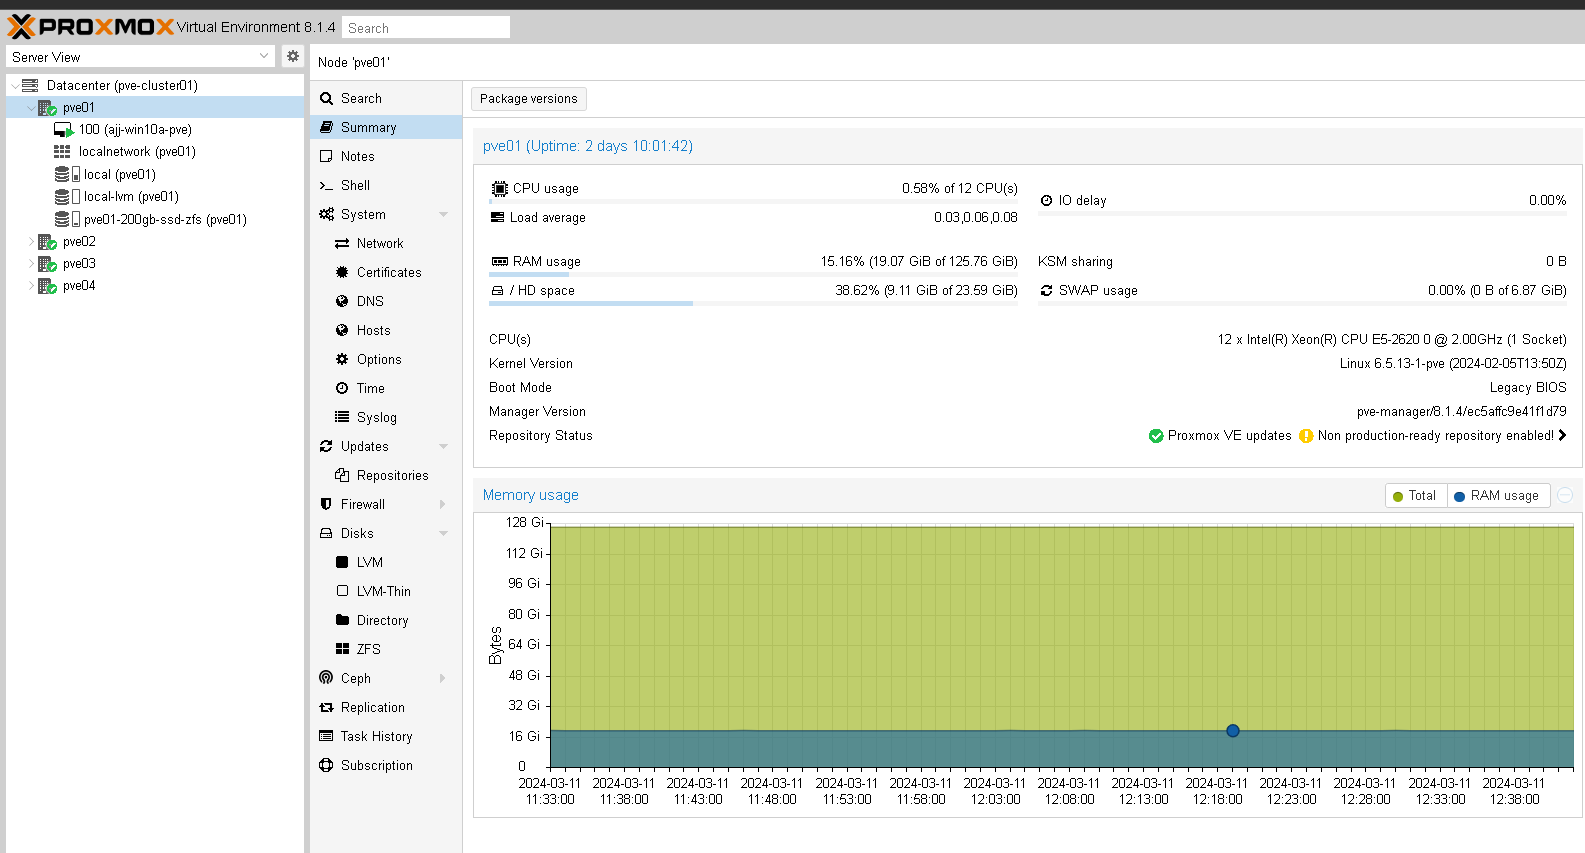Click the localnetwork grid icon
This screenshot has width=1585, height=853.
(62, 152)
